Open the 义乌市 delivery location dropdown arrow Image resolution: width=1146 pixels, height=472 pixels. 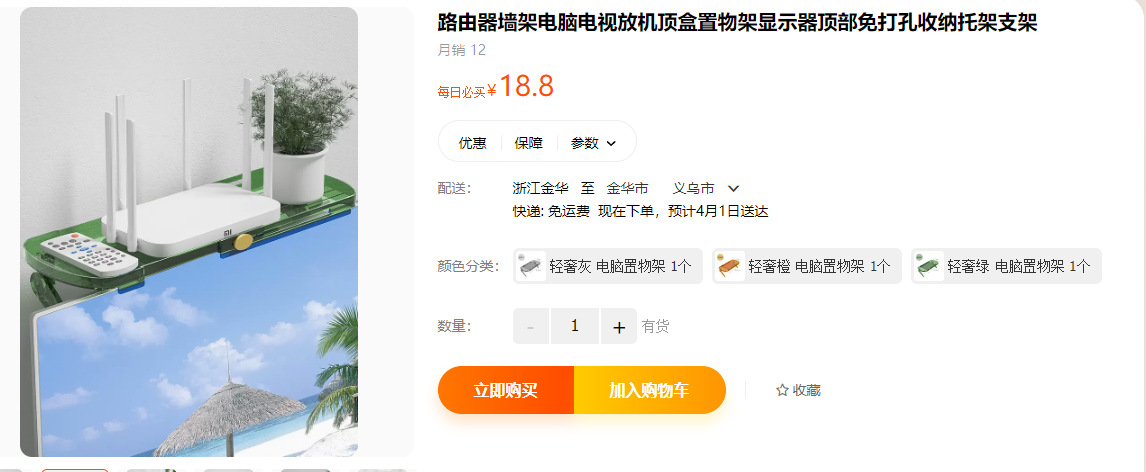click(734, 189)
